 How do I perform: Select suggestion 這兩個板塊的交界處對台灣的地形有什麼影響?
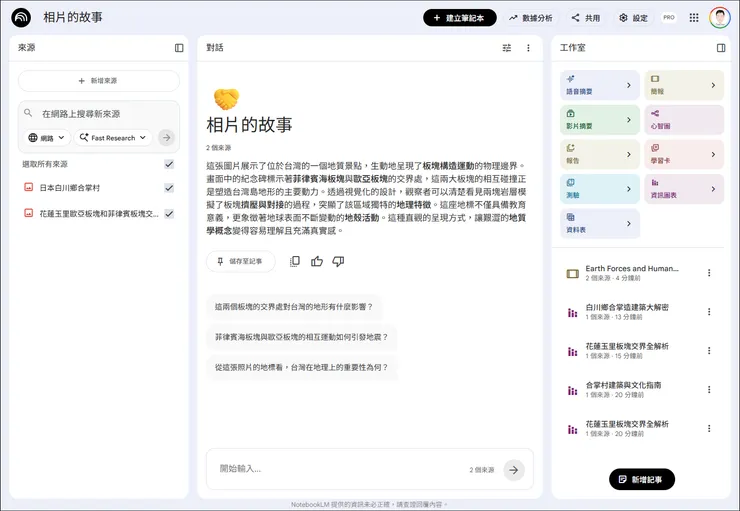[294, 307]
